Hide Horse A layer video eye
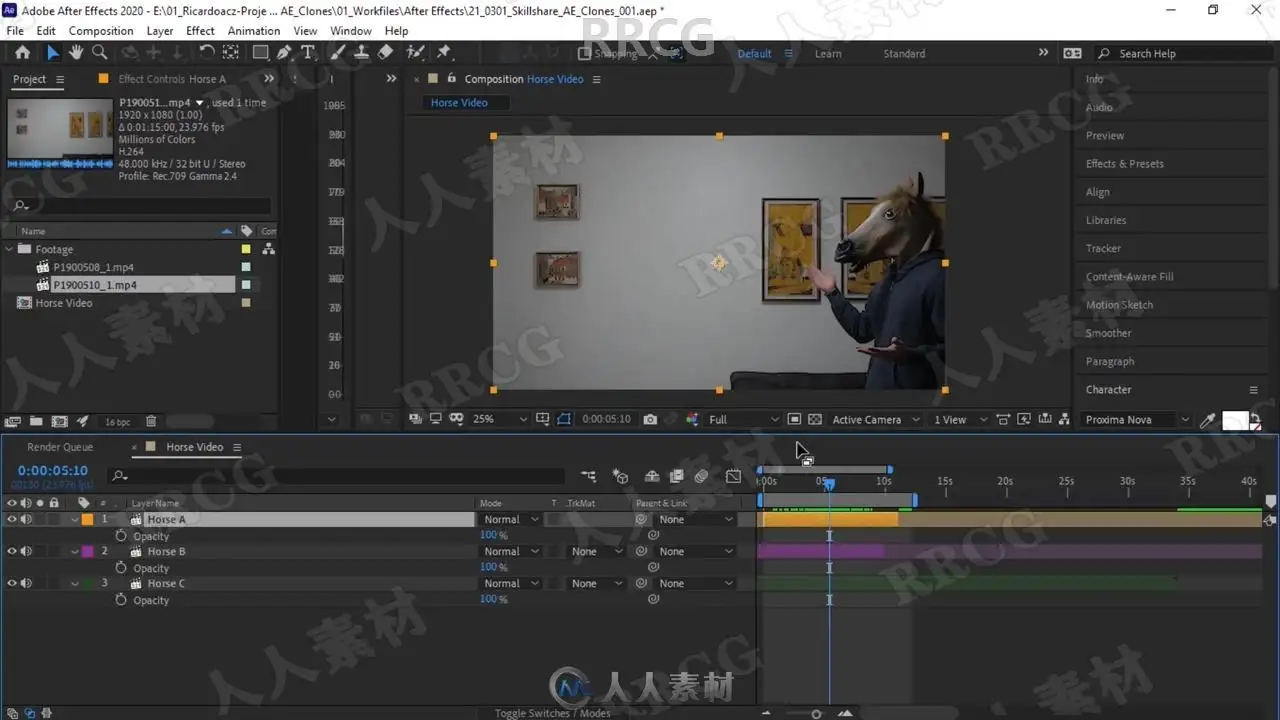Screen dimensions: 1280x720 coord(12,519)
